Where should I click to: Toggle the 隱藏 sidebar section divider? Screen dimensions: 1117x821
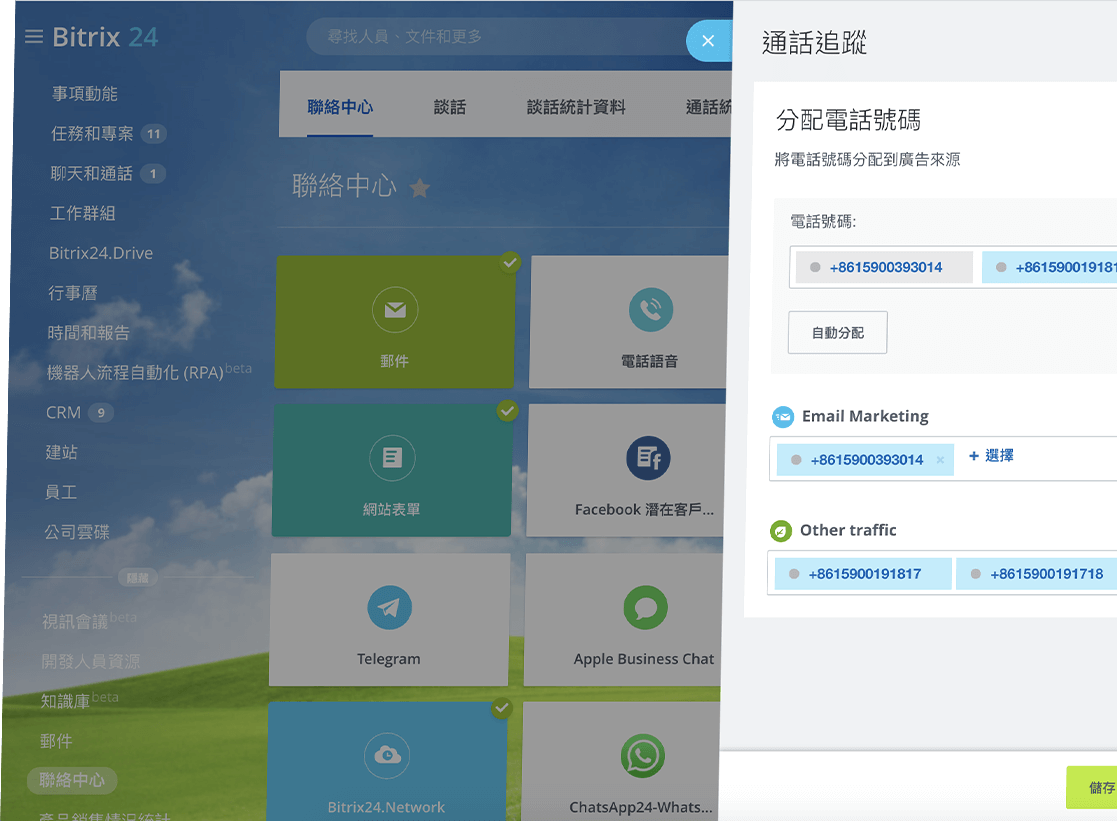point(137,578)
